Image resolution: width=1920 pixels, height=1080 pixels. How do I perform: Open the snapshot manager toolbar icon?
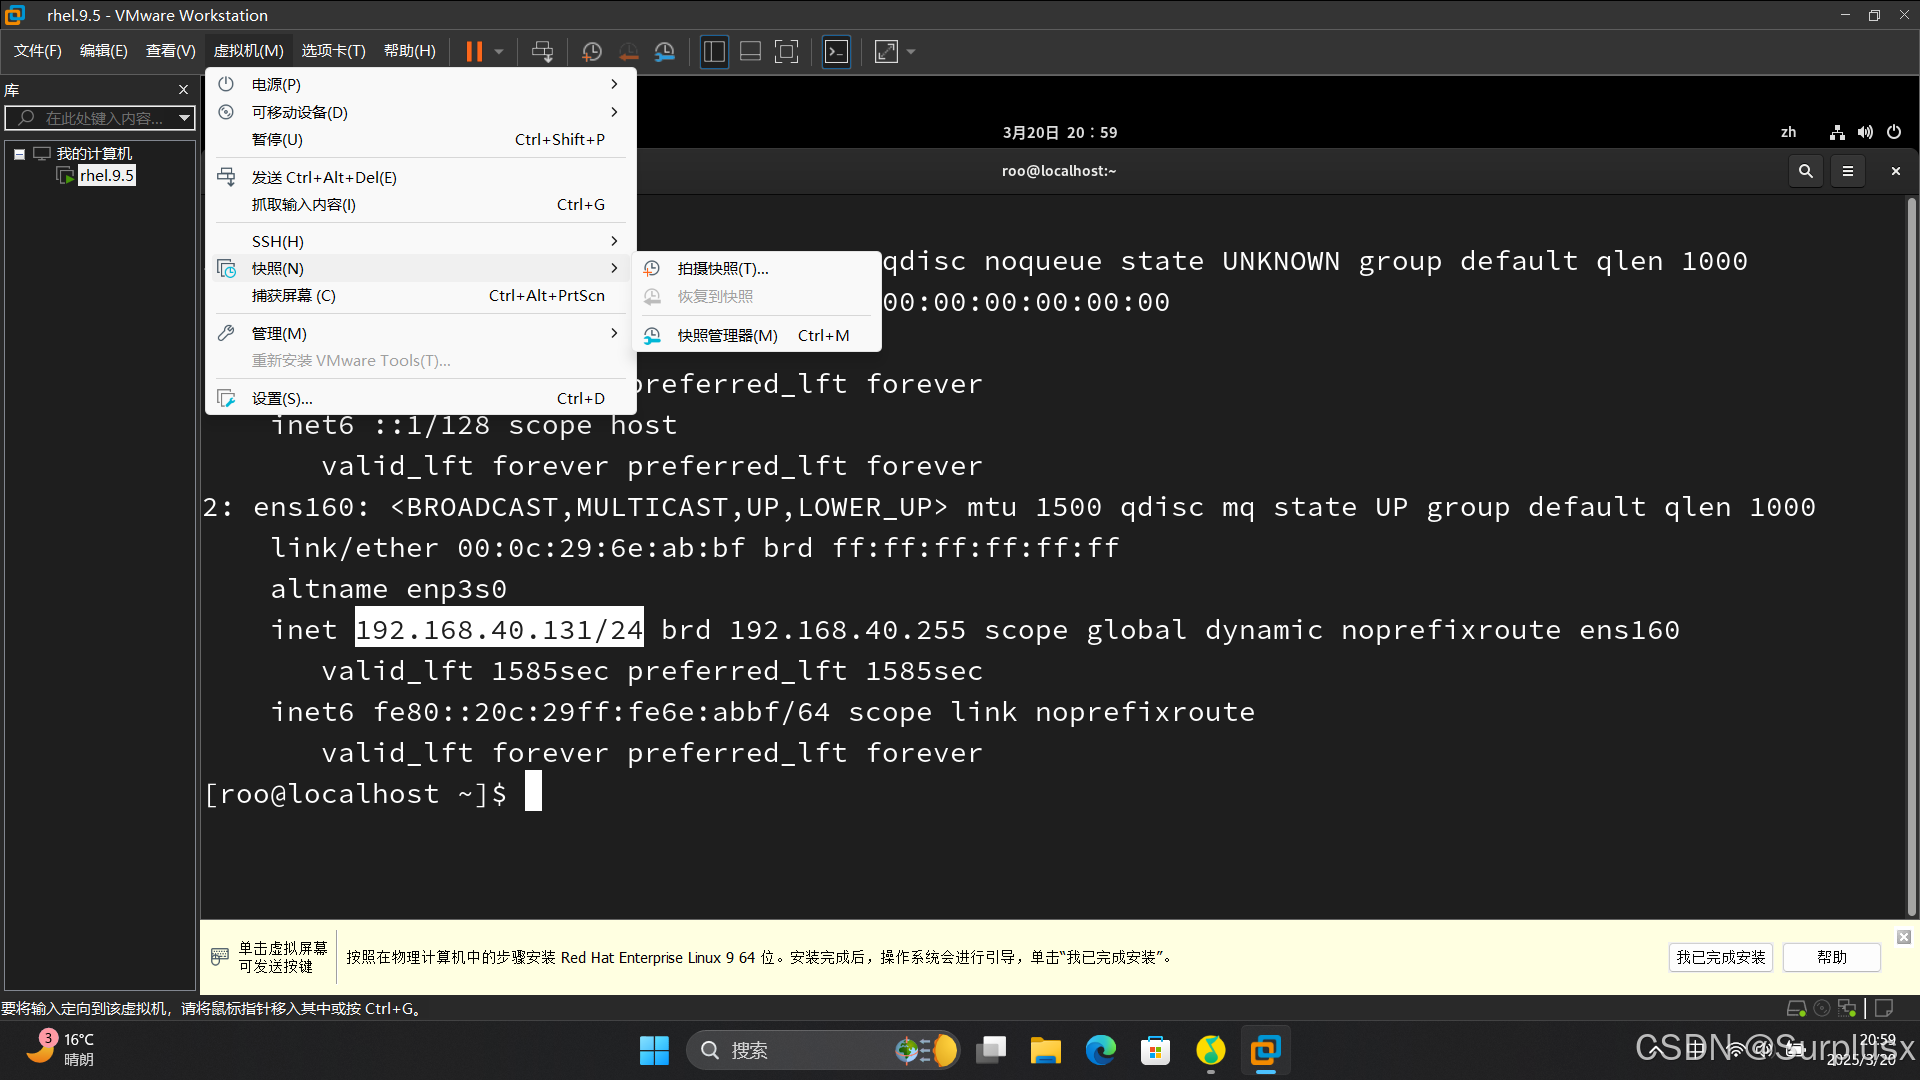tap(665, 52)
